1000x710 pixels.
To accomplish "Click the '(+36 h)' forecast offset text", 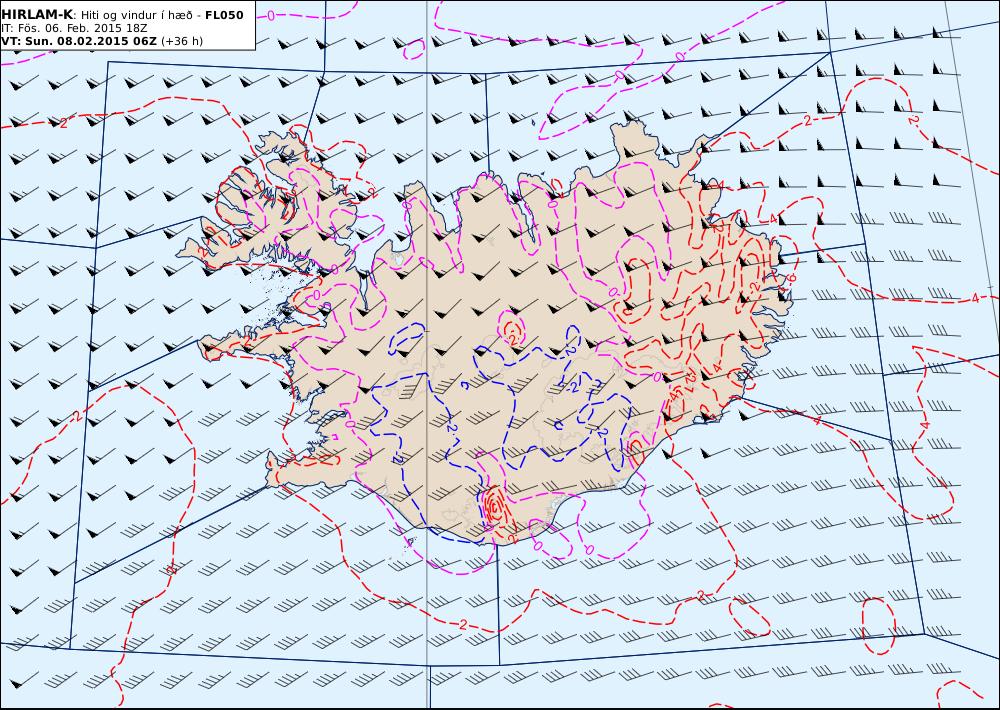I will pyautogui.click(x=182, y=41).
